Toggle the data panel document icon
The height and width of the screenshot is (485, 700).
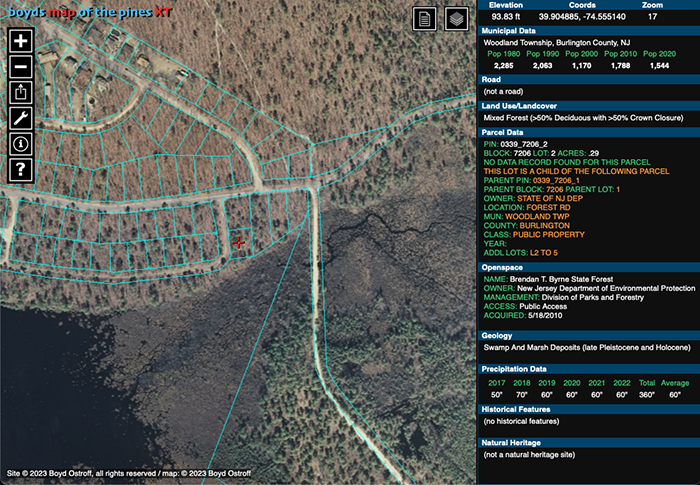tap(426, 20)
